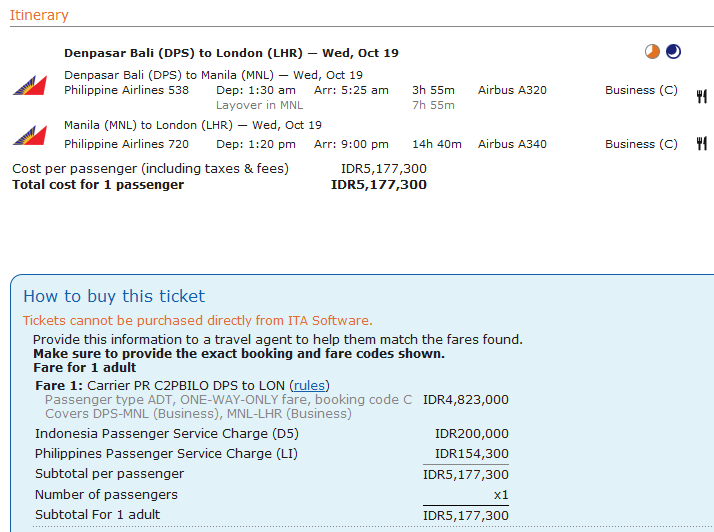
Task: Click the Layover in MNL text
Action: pos(260,105)
